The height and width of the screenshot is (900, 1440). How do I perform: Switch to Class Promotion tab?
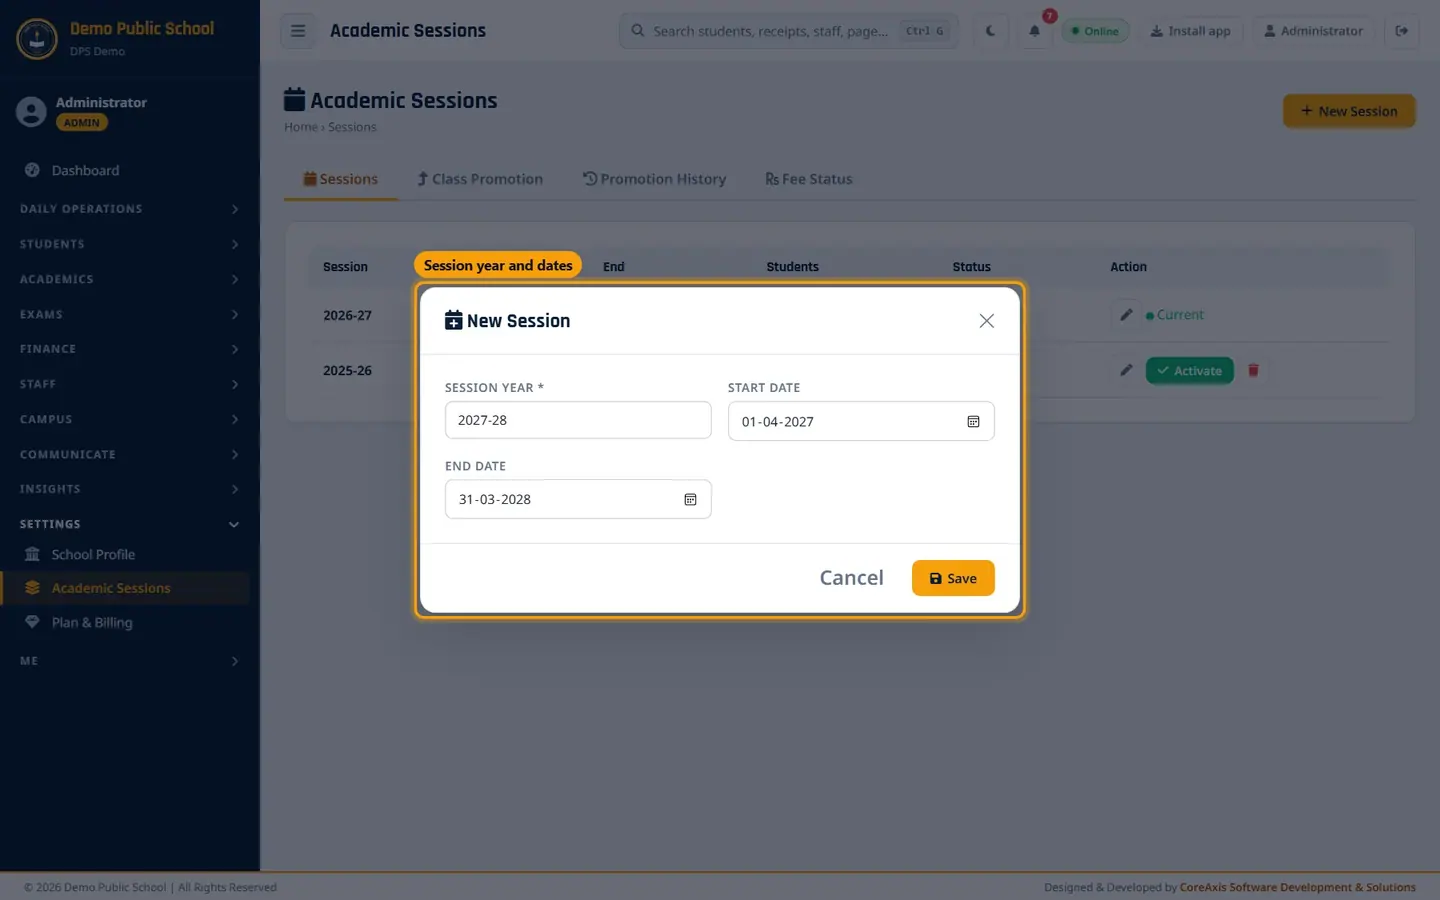point(480,179)
